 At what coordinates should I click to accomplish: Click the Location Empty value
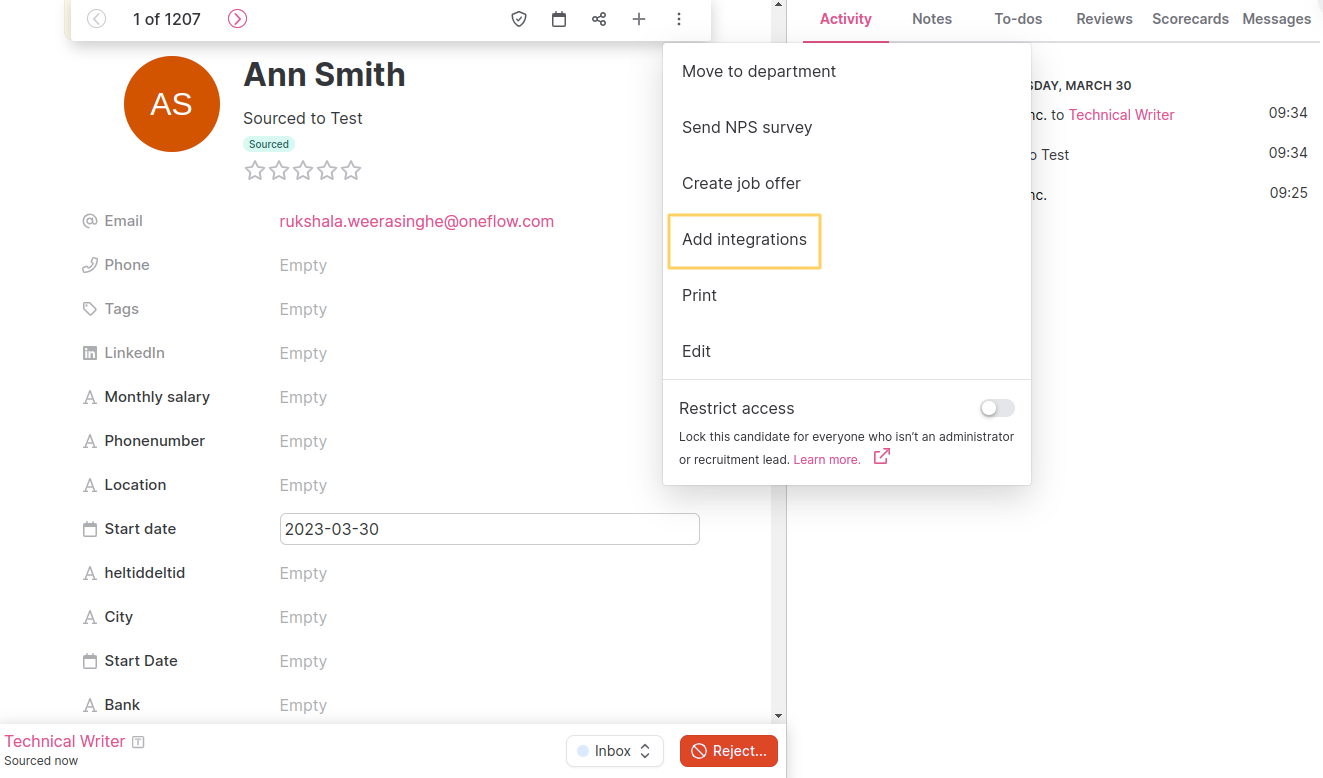(x=303, y=485)
